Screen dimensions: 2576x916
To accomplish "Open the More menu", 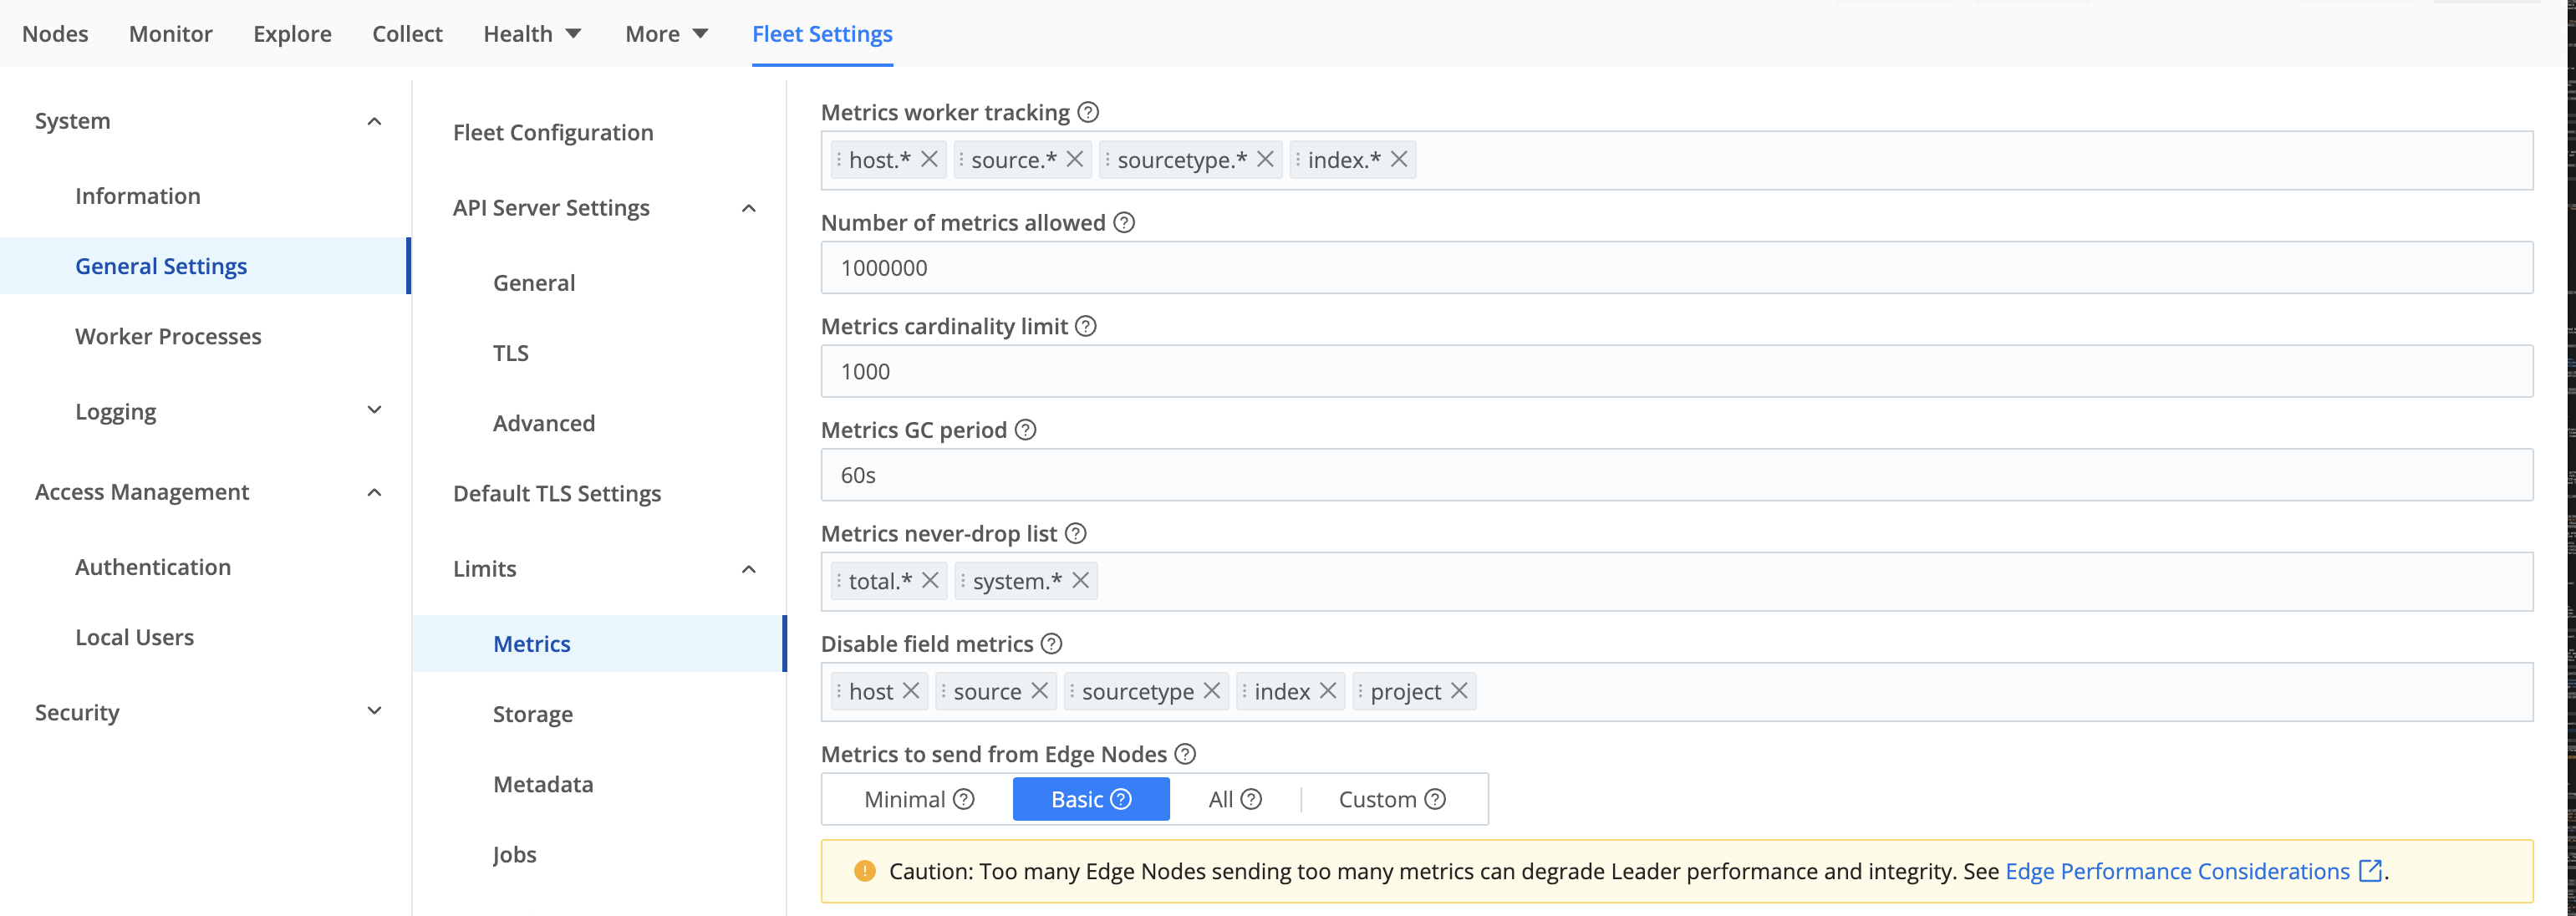I will (x=665, y=33).
